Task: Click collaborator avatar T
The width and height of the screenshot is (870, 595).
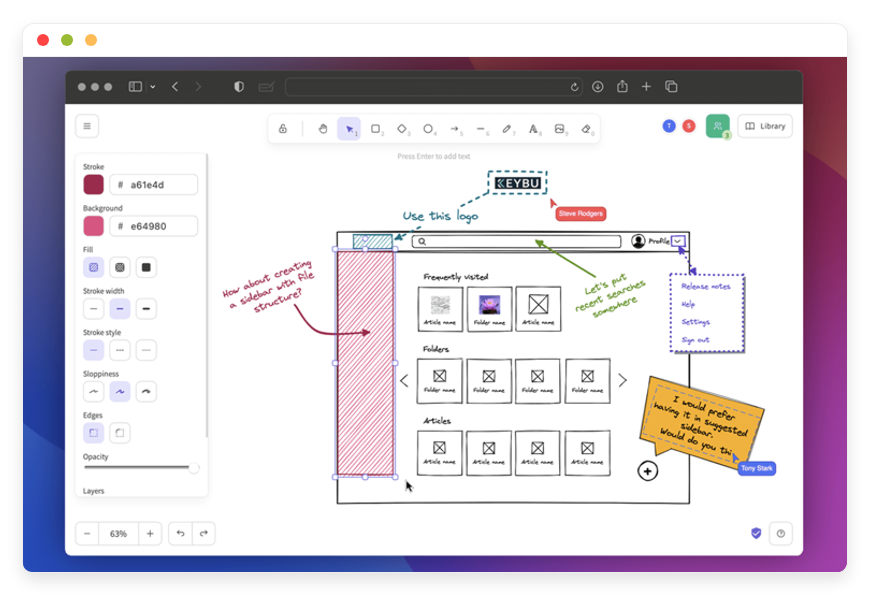Action: pos(669,126)
